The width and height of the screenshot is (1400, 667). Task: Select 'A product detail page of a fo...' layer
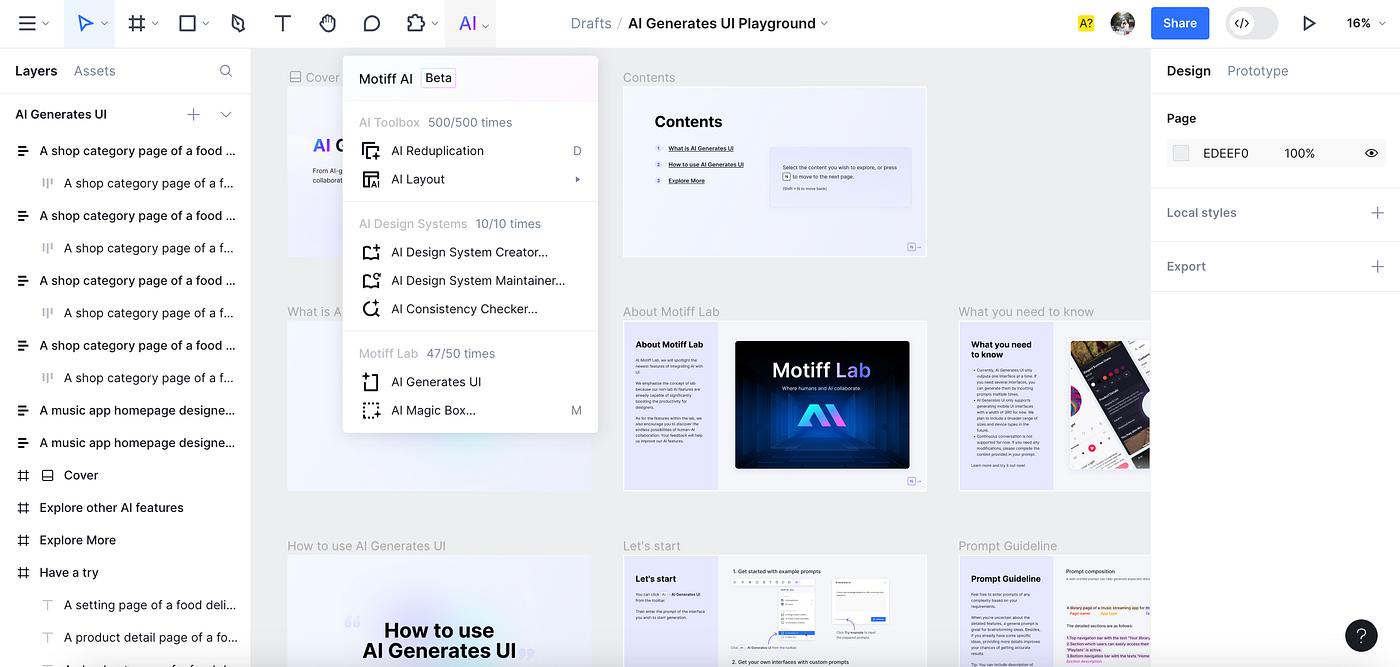[125, 637]
